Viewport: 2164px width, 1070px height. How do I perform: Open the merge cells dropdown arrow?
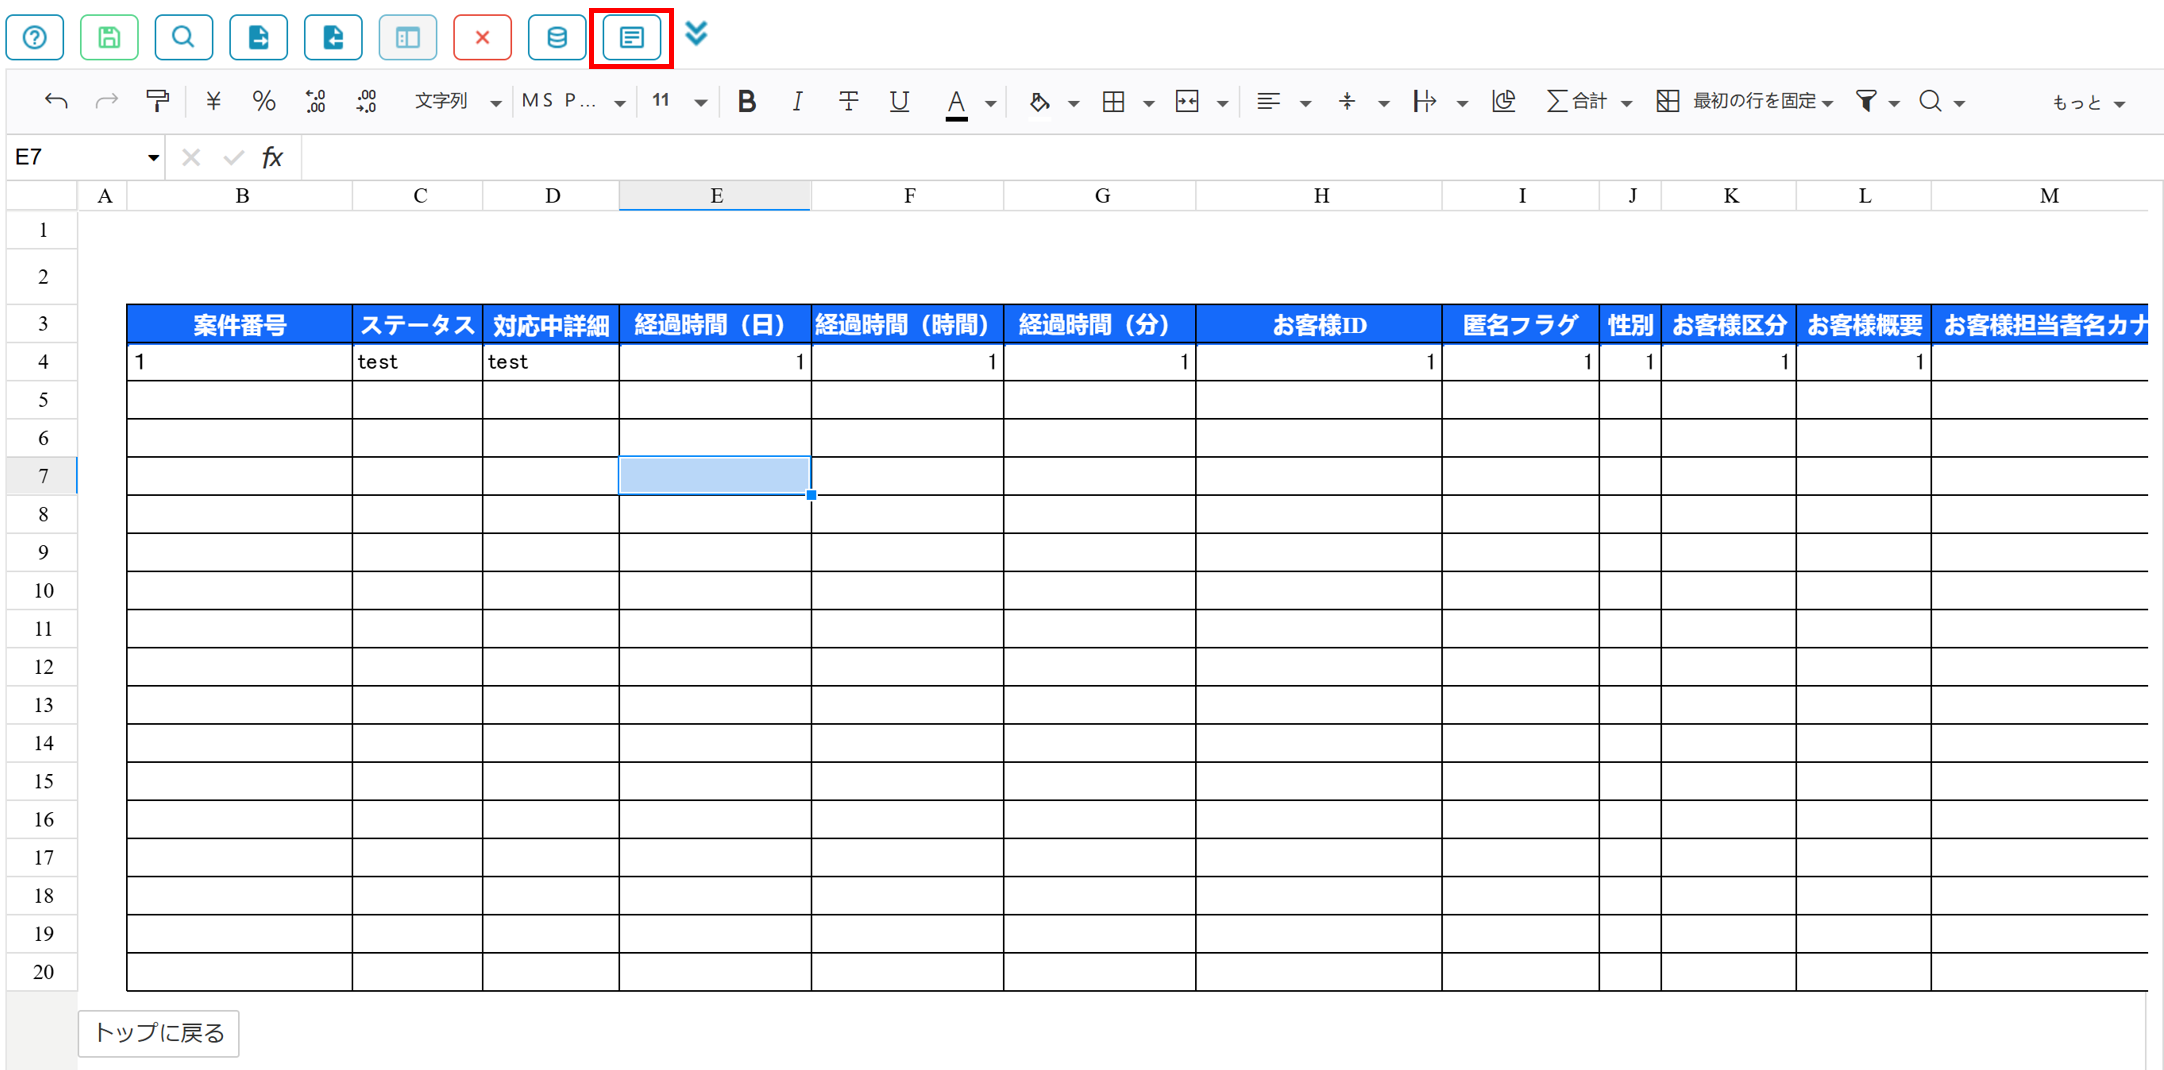pyautogui.click(x=1222, y=103)
